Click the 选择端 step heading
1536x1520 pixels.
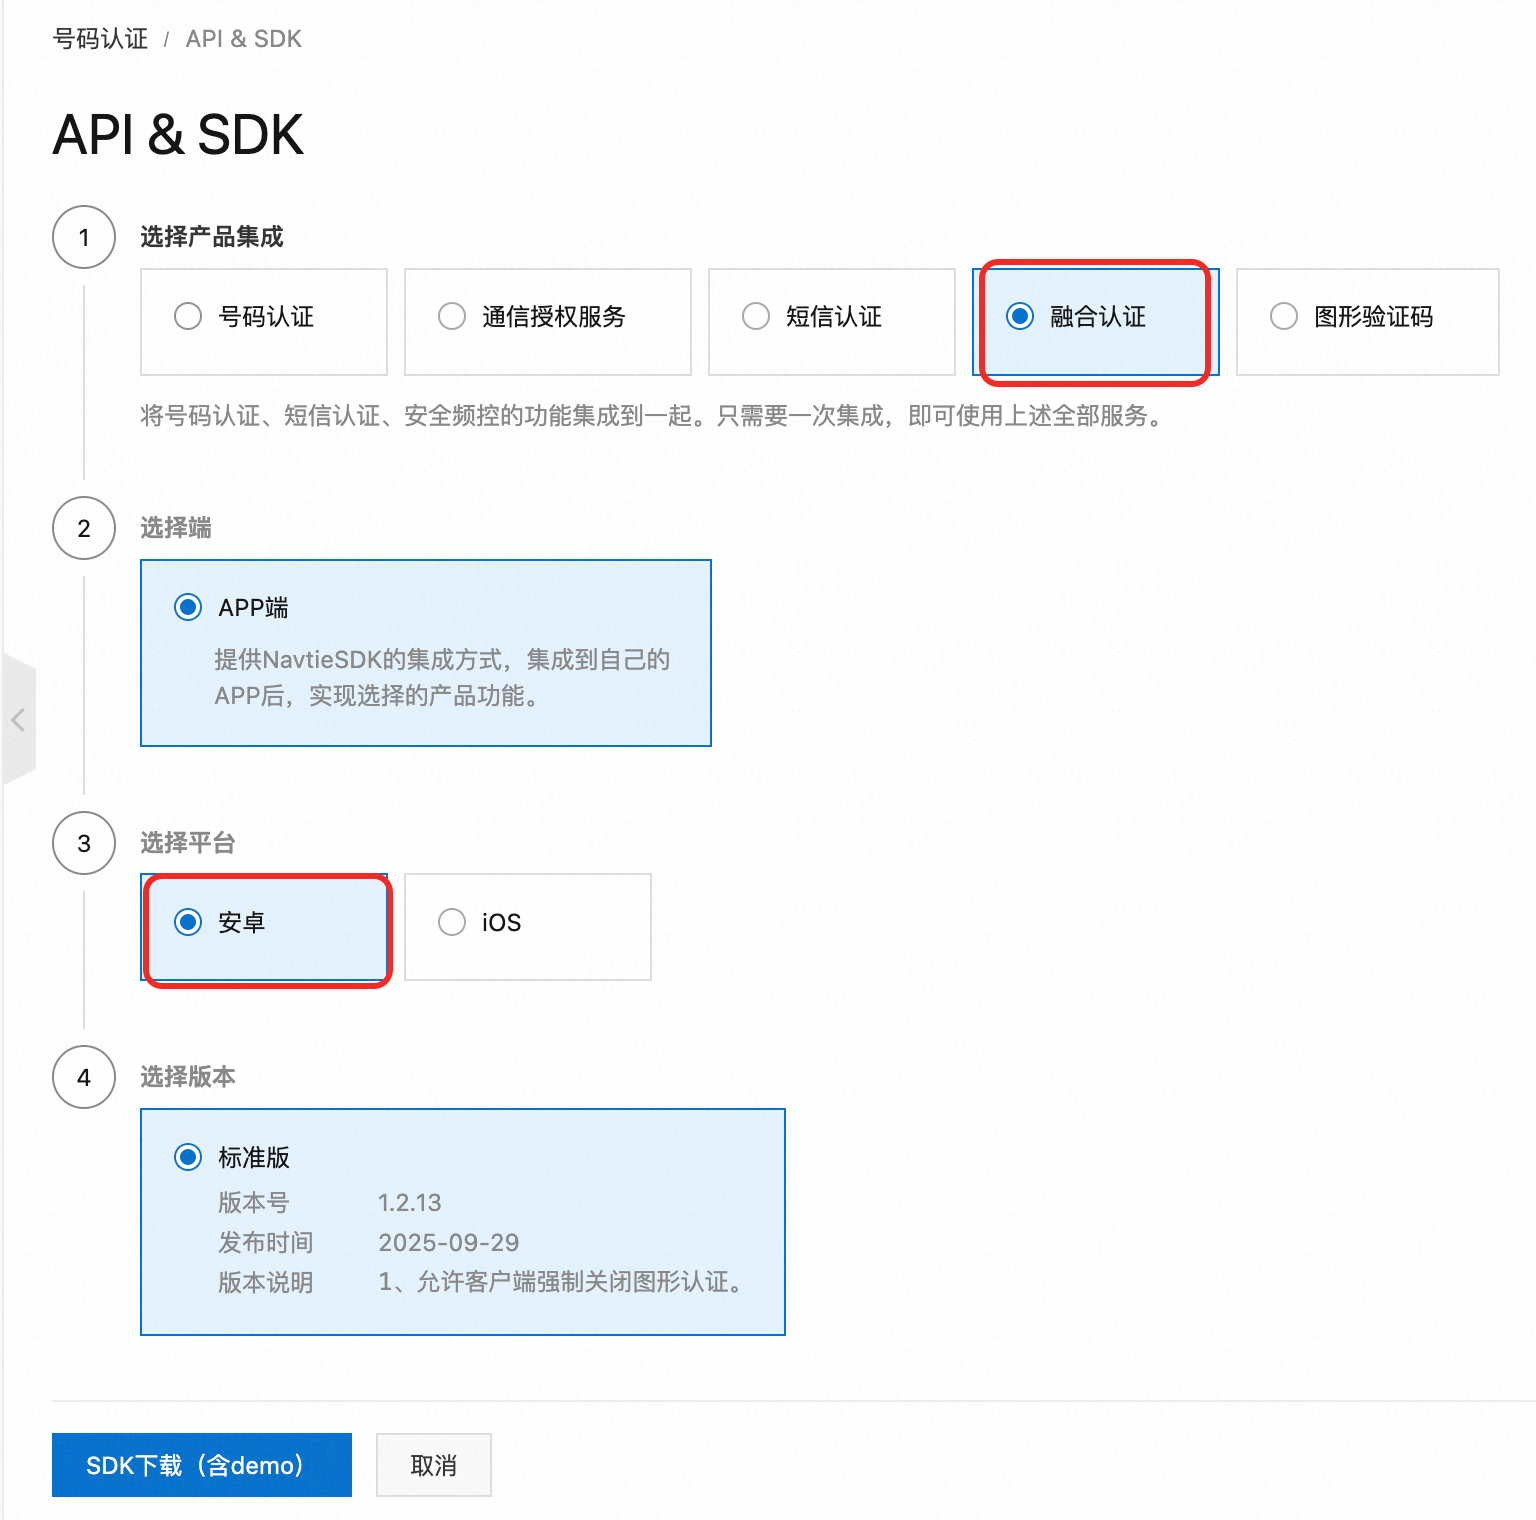tap(176, 528)
